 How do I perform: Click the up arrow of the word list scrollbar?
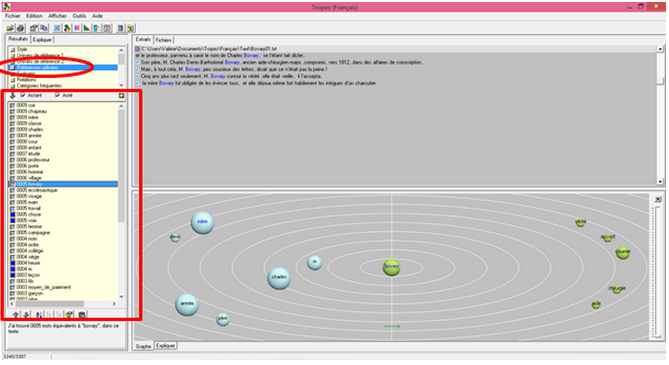122,106
